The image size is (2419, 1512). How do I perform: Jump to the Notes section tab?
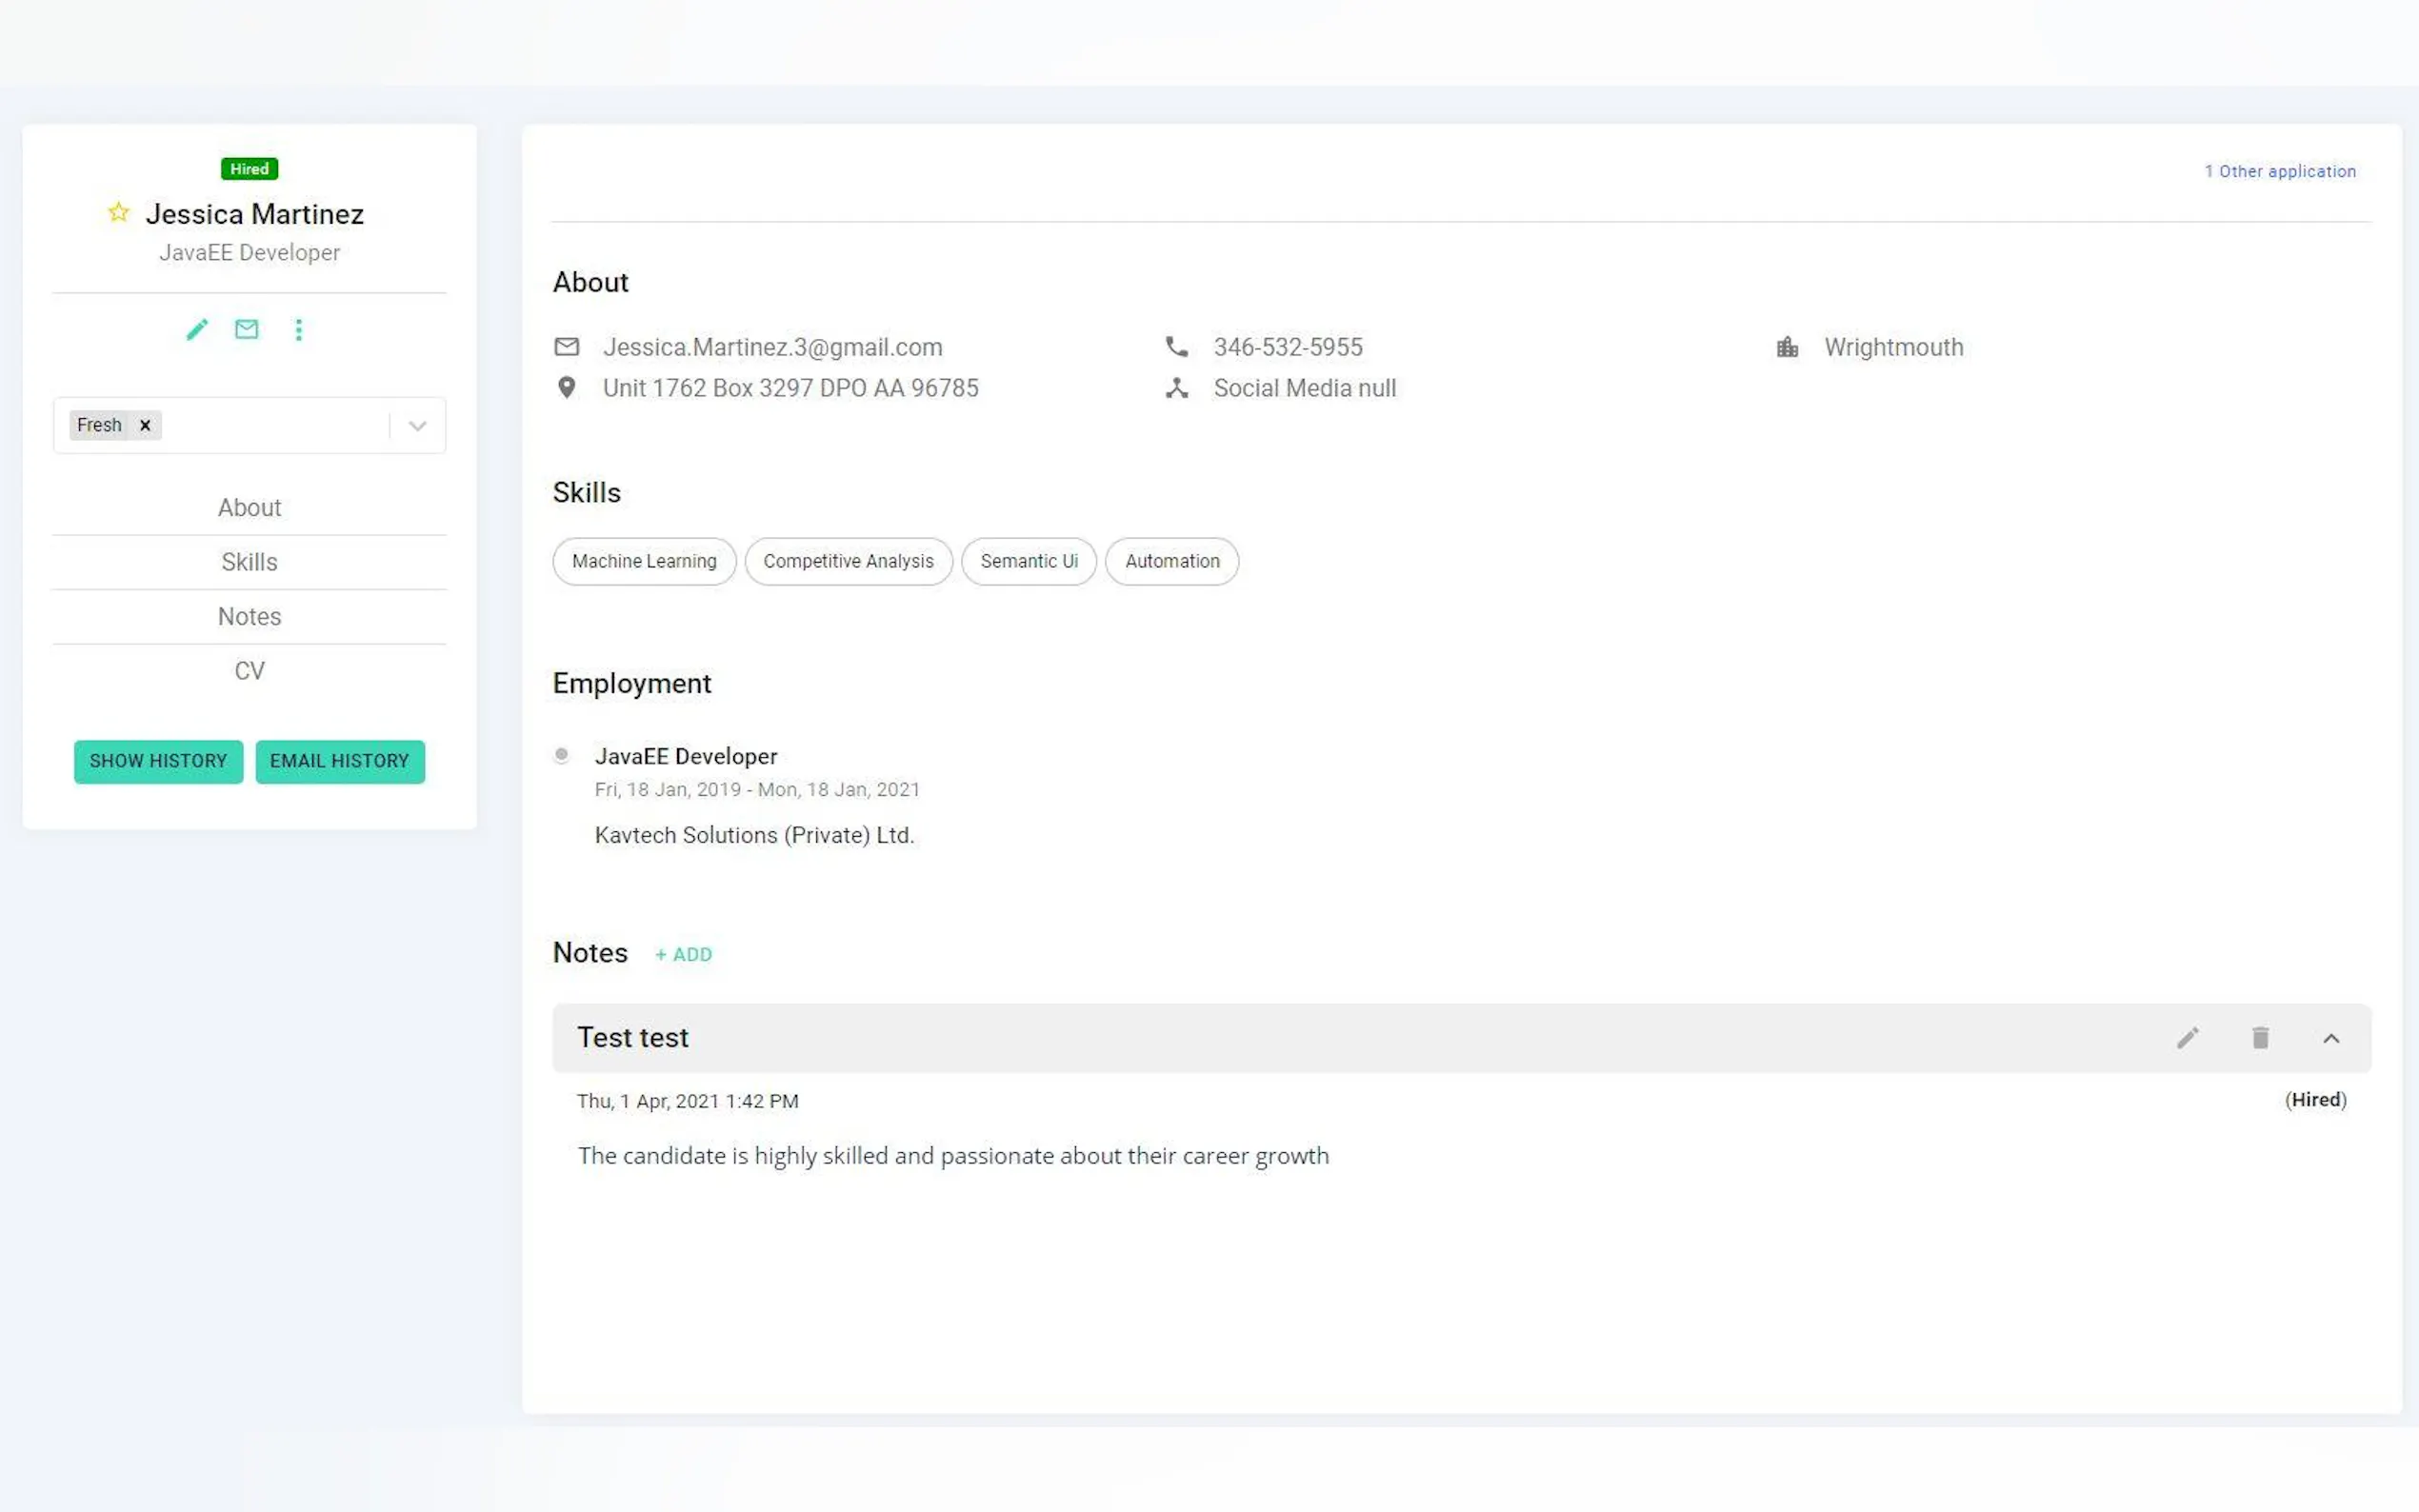(249, 616)
